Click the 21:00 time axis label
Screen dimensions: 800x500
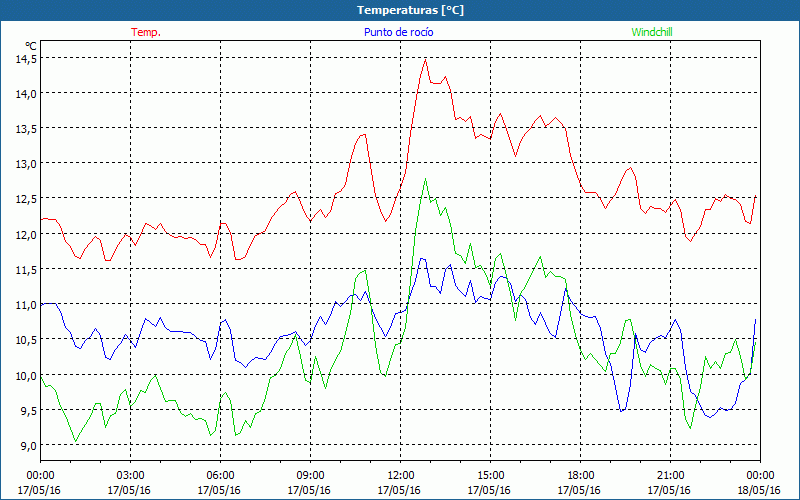(670, 476)
